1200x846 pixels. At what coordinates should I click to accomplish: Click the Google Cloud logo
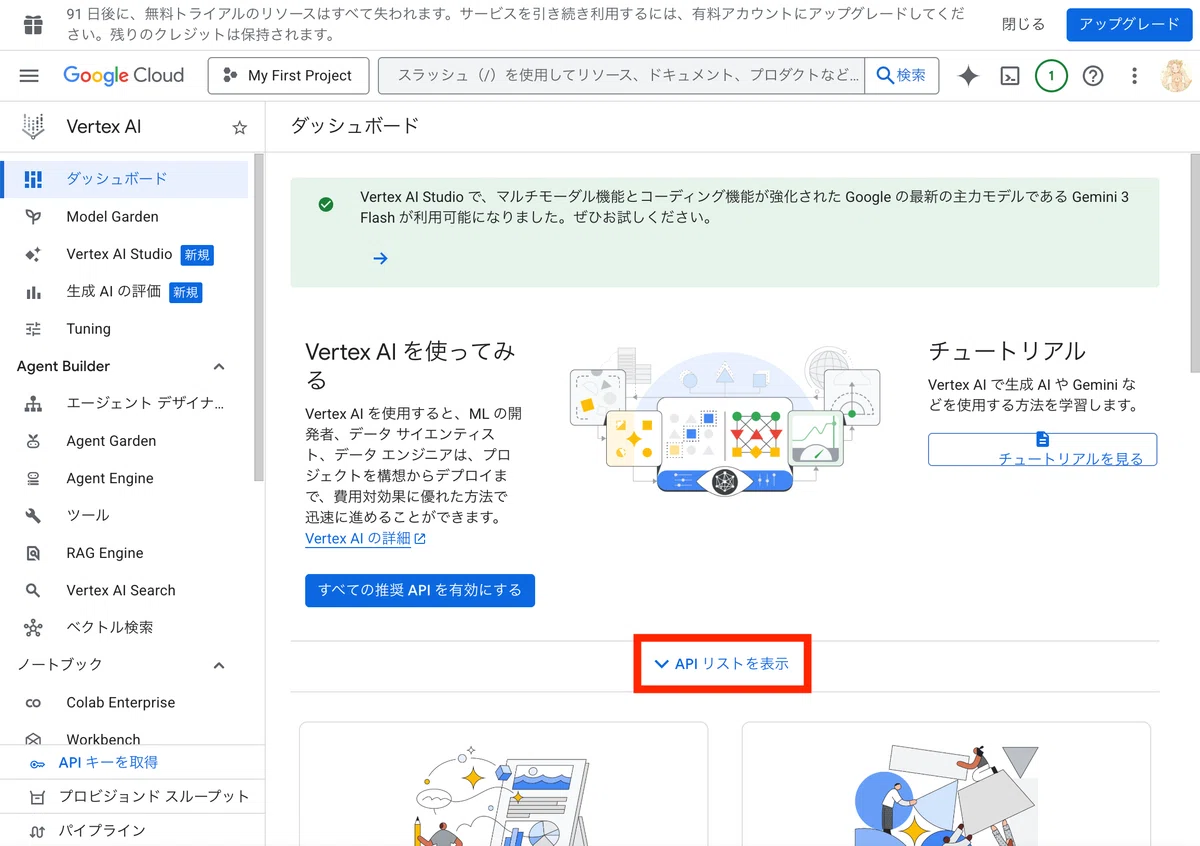tap(123, 75)
